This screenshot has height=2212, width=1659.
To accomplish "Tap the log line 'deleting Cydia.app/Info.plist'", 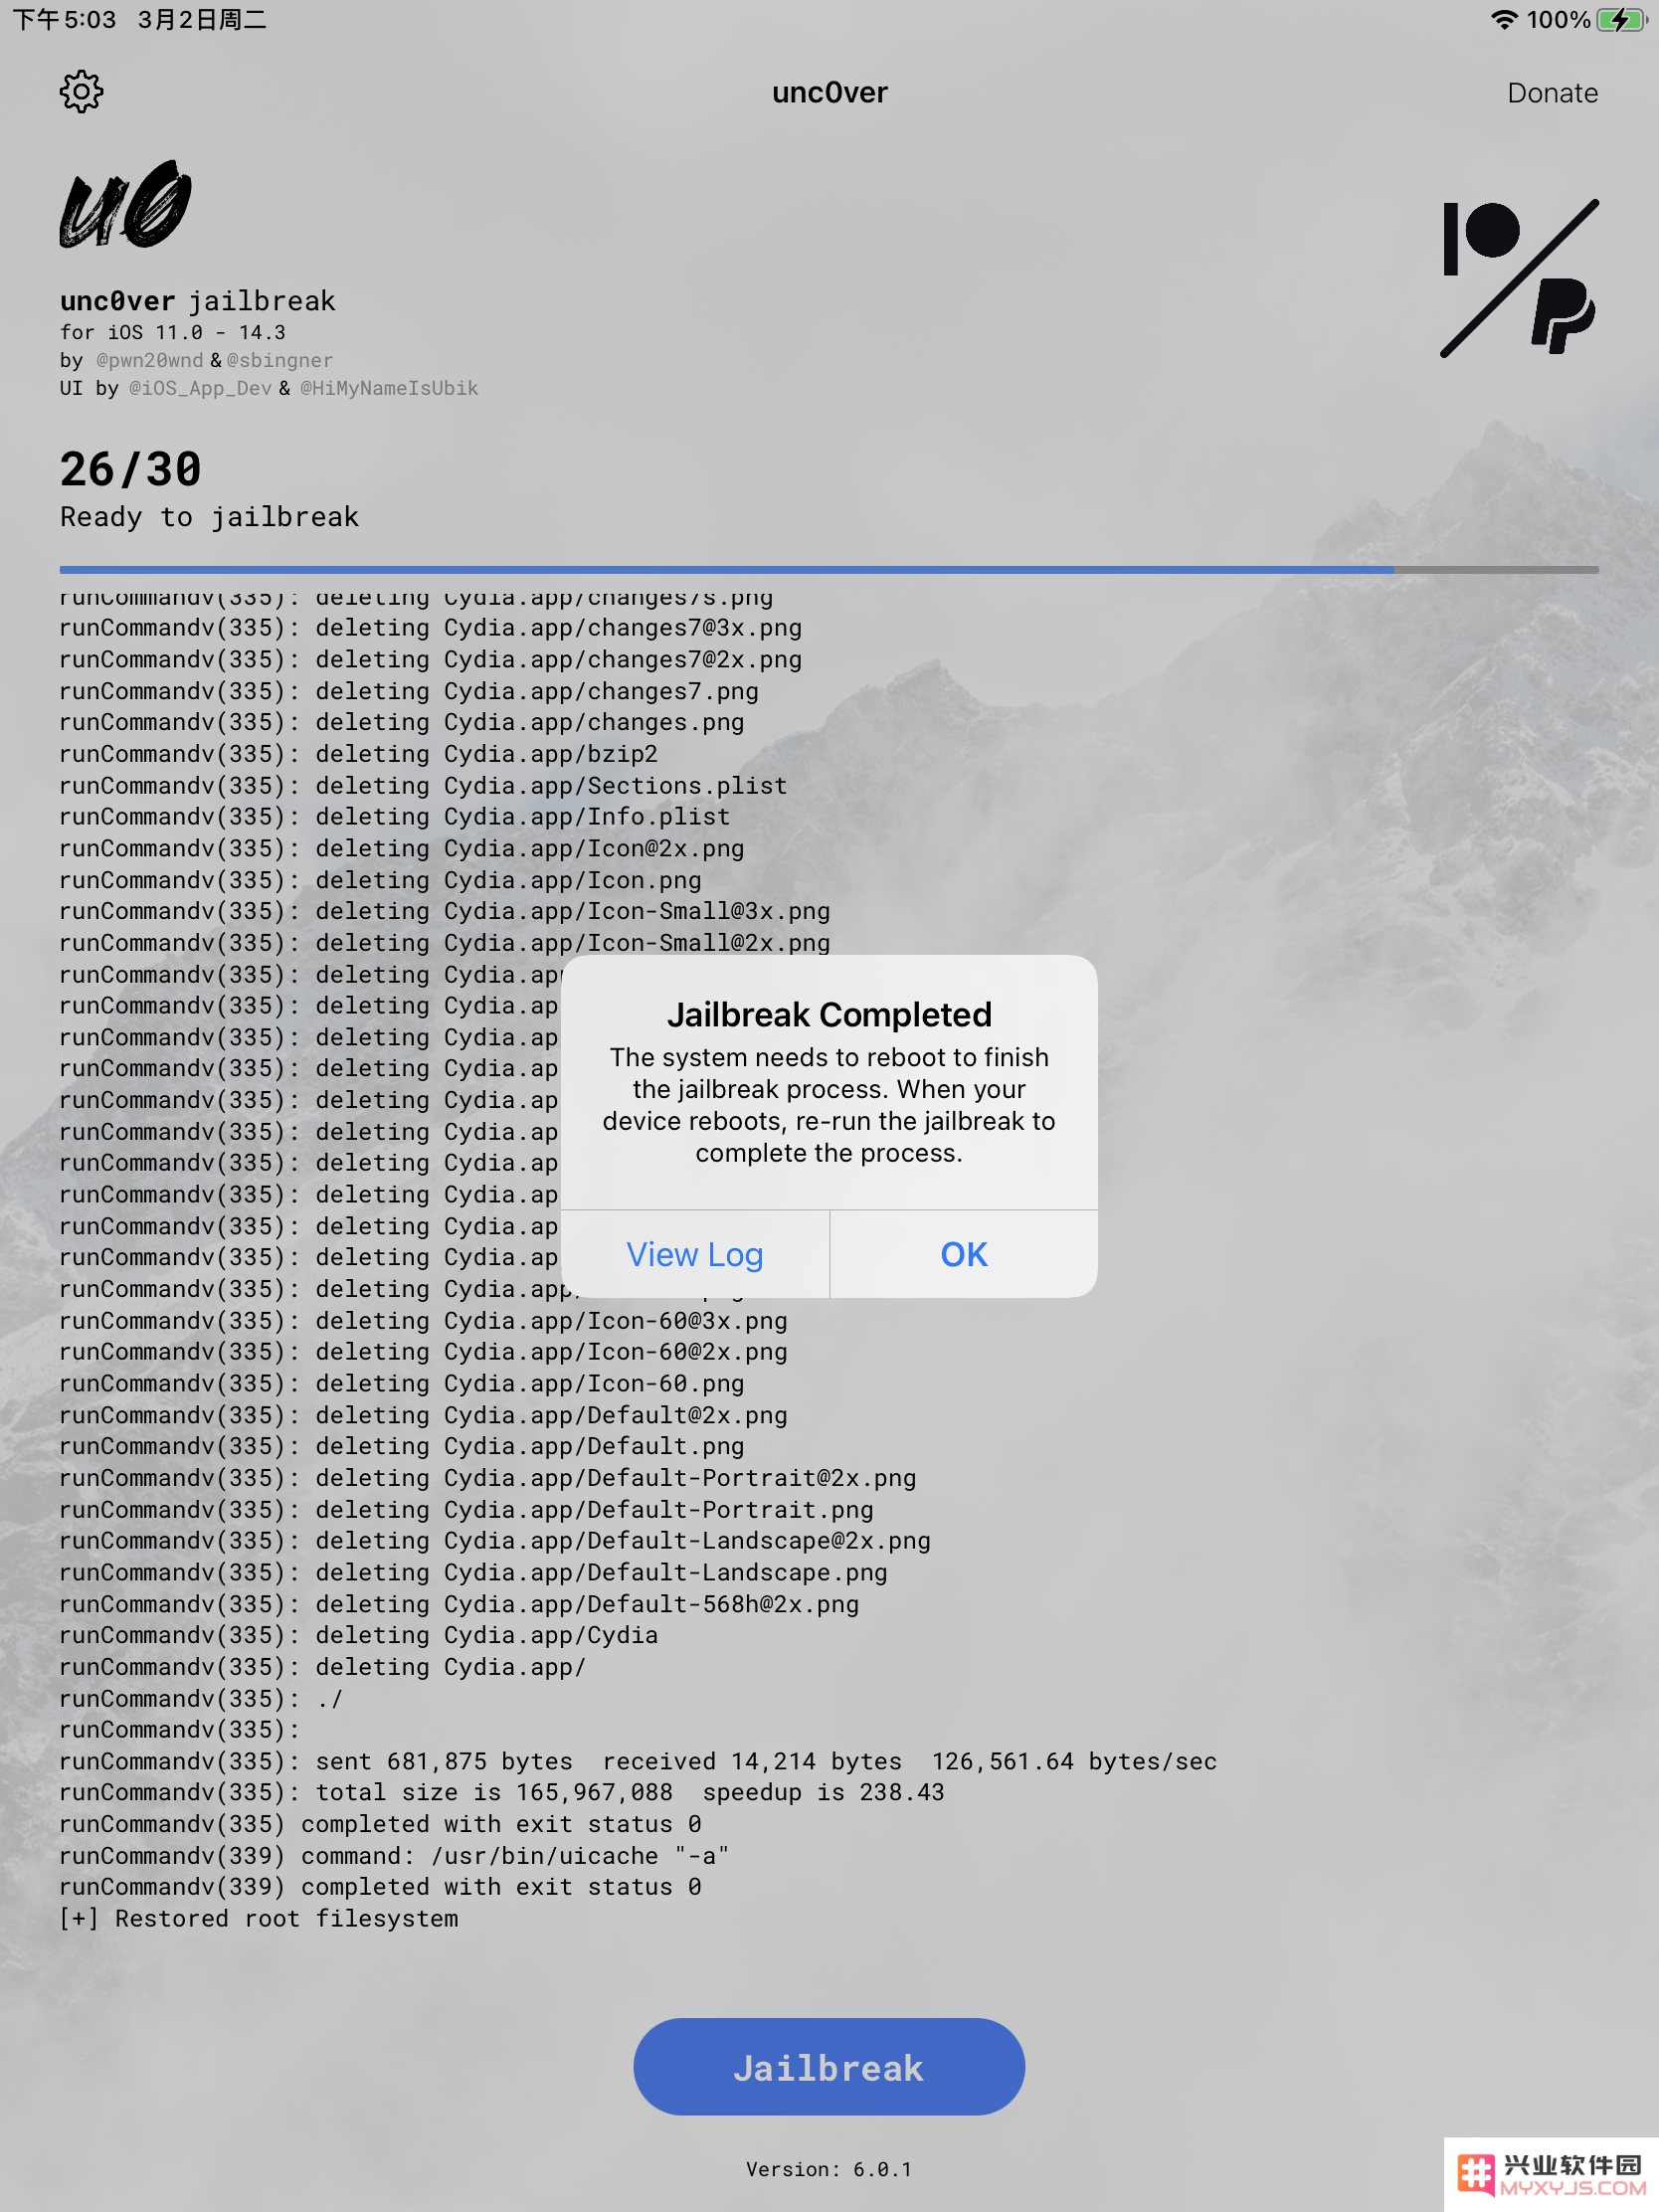I will tap(395, 817).
